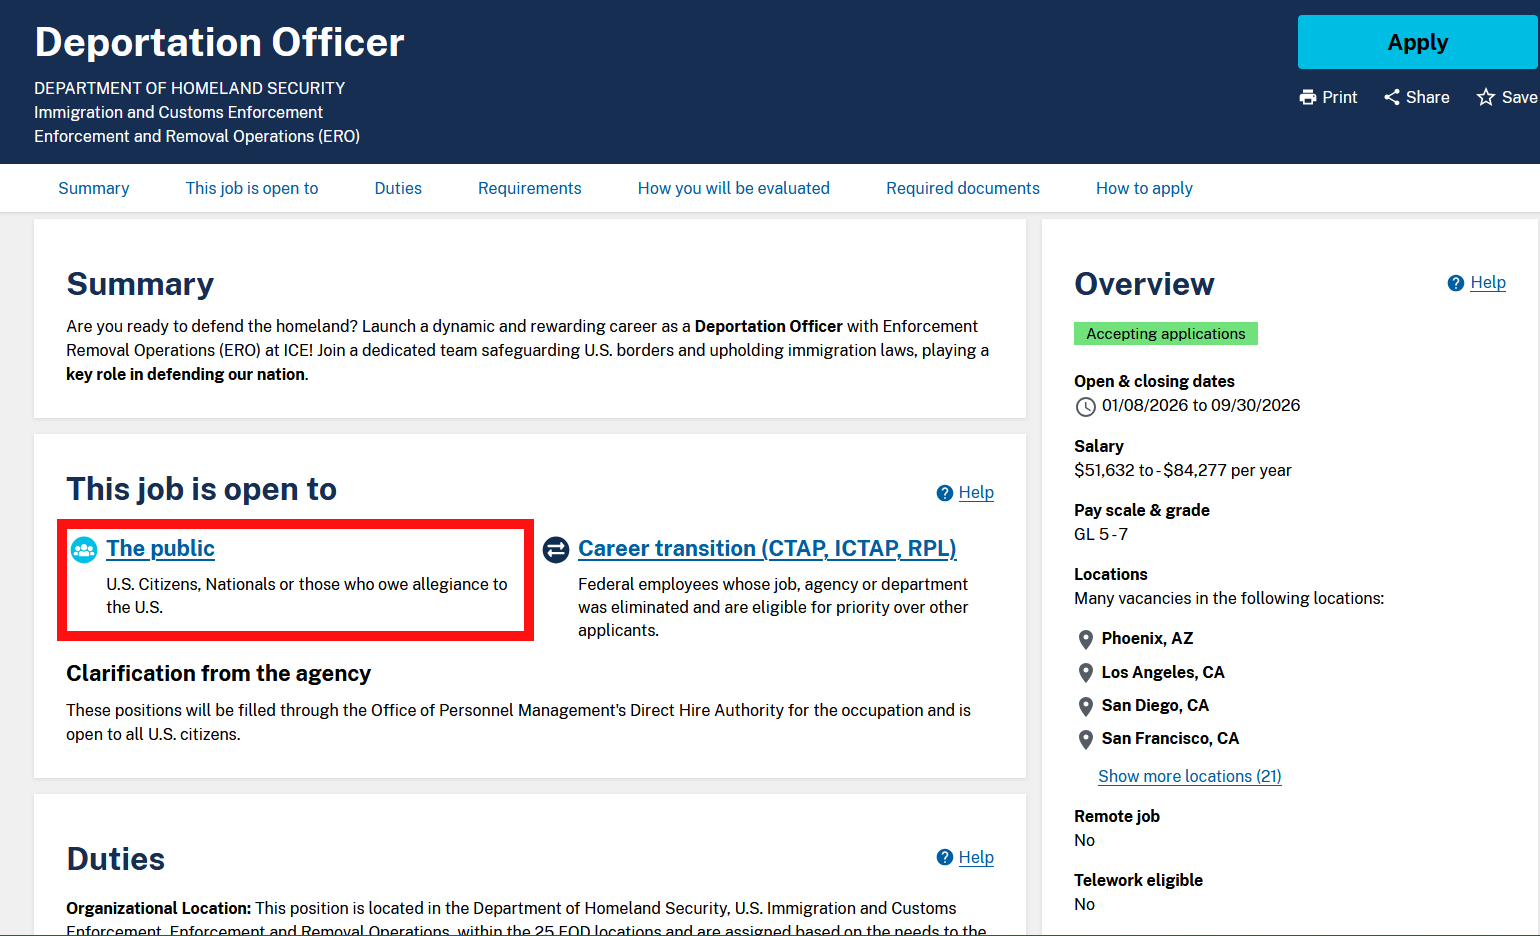Click the map pin beside Los Angeles, CA
The image size is (1540, 936).
tap(1085, 673)
